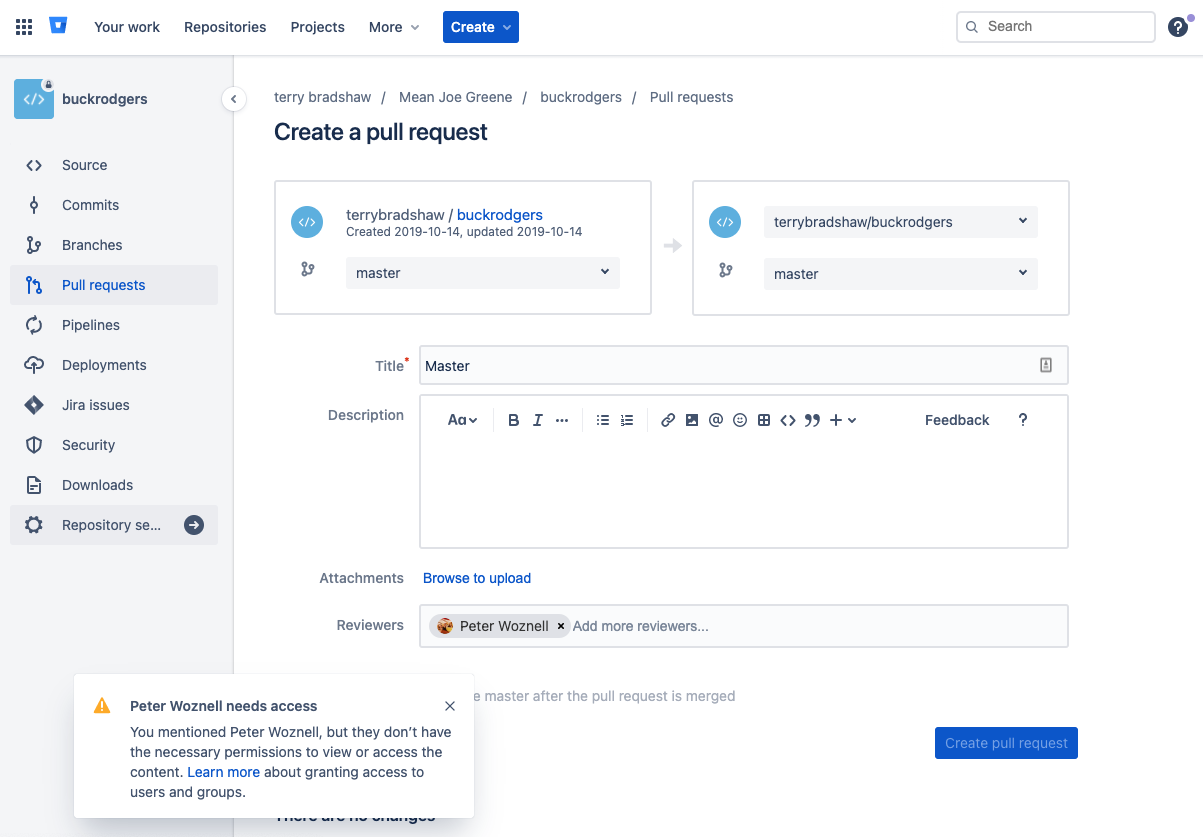Click the Pipelines circular arrows icon

pyautogui.click(x=34, y=325)
